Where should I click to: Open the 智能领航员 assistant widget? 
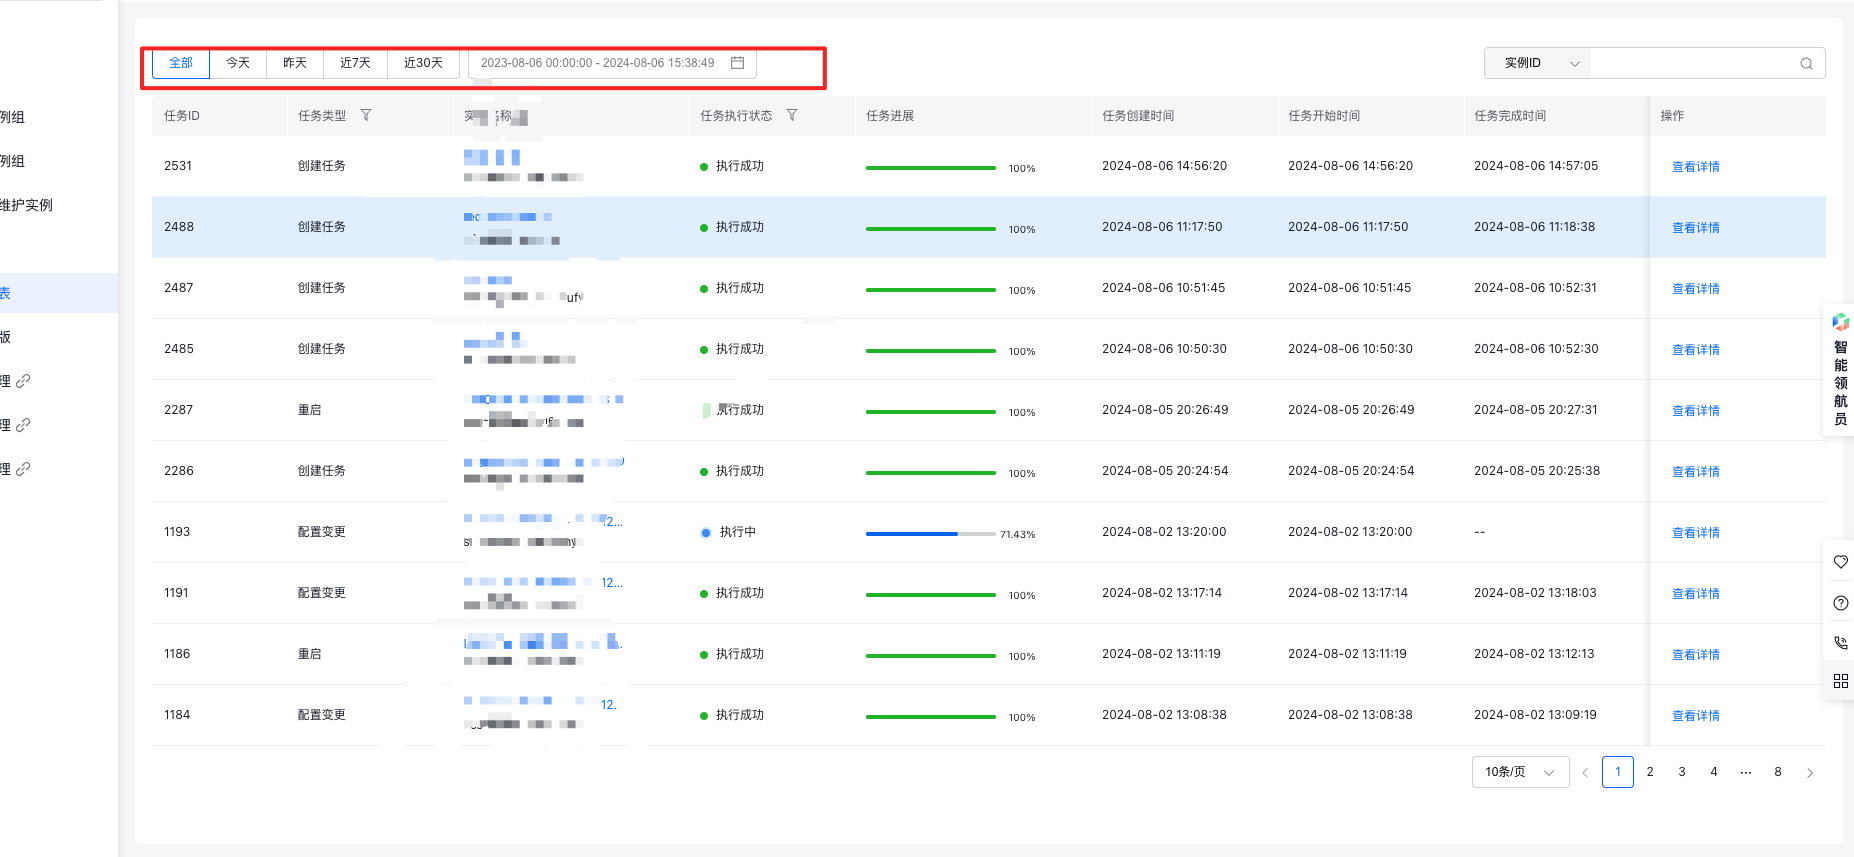(x=1840, y=370)
